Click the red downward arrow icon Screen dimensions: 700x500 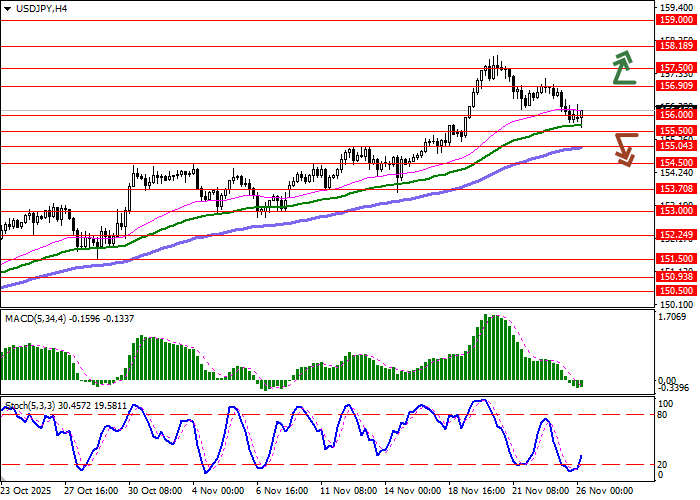(x=626, y=149)
